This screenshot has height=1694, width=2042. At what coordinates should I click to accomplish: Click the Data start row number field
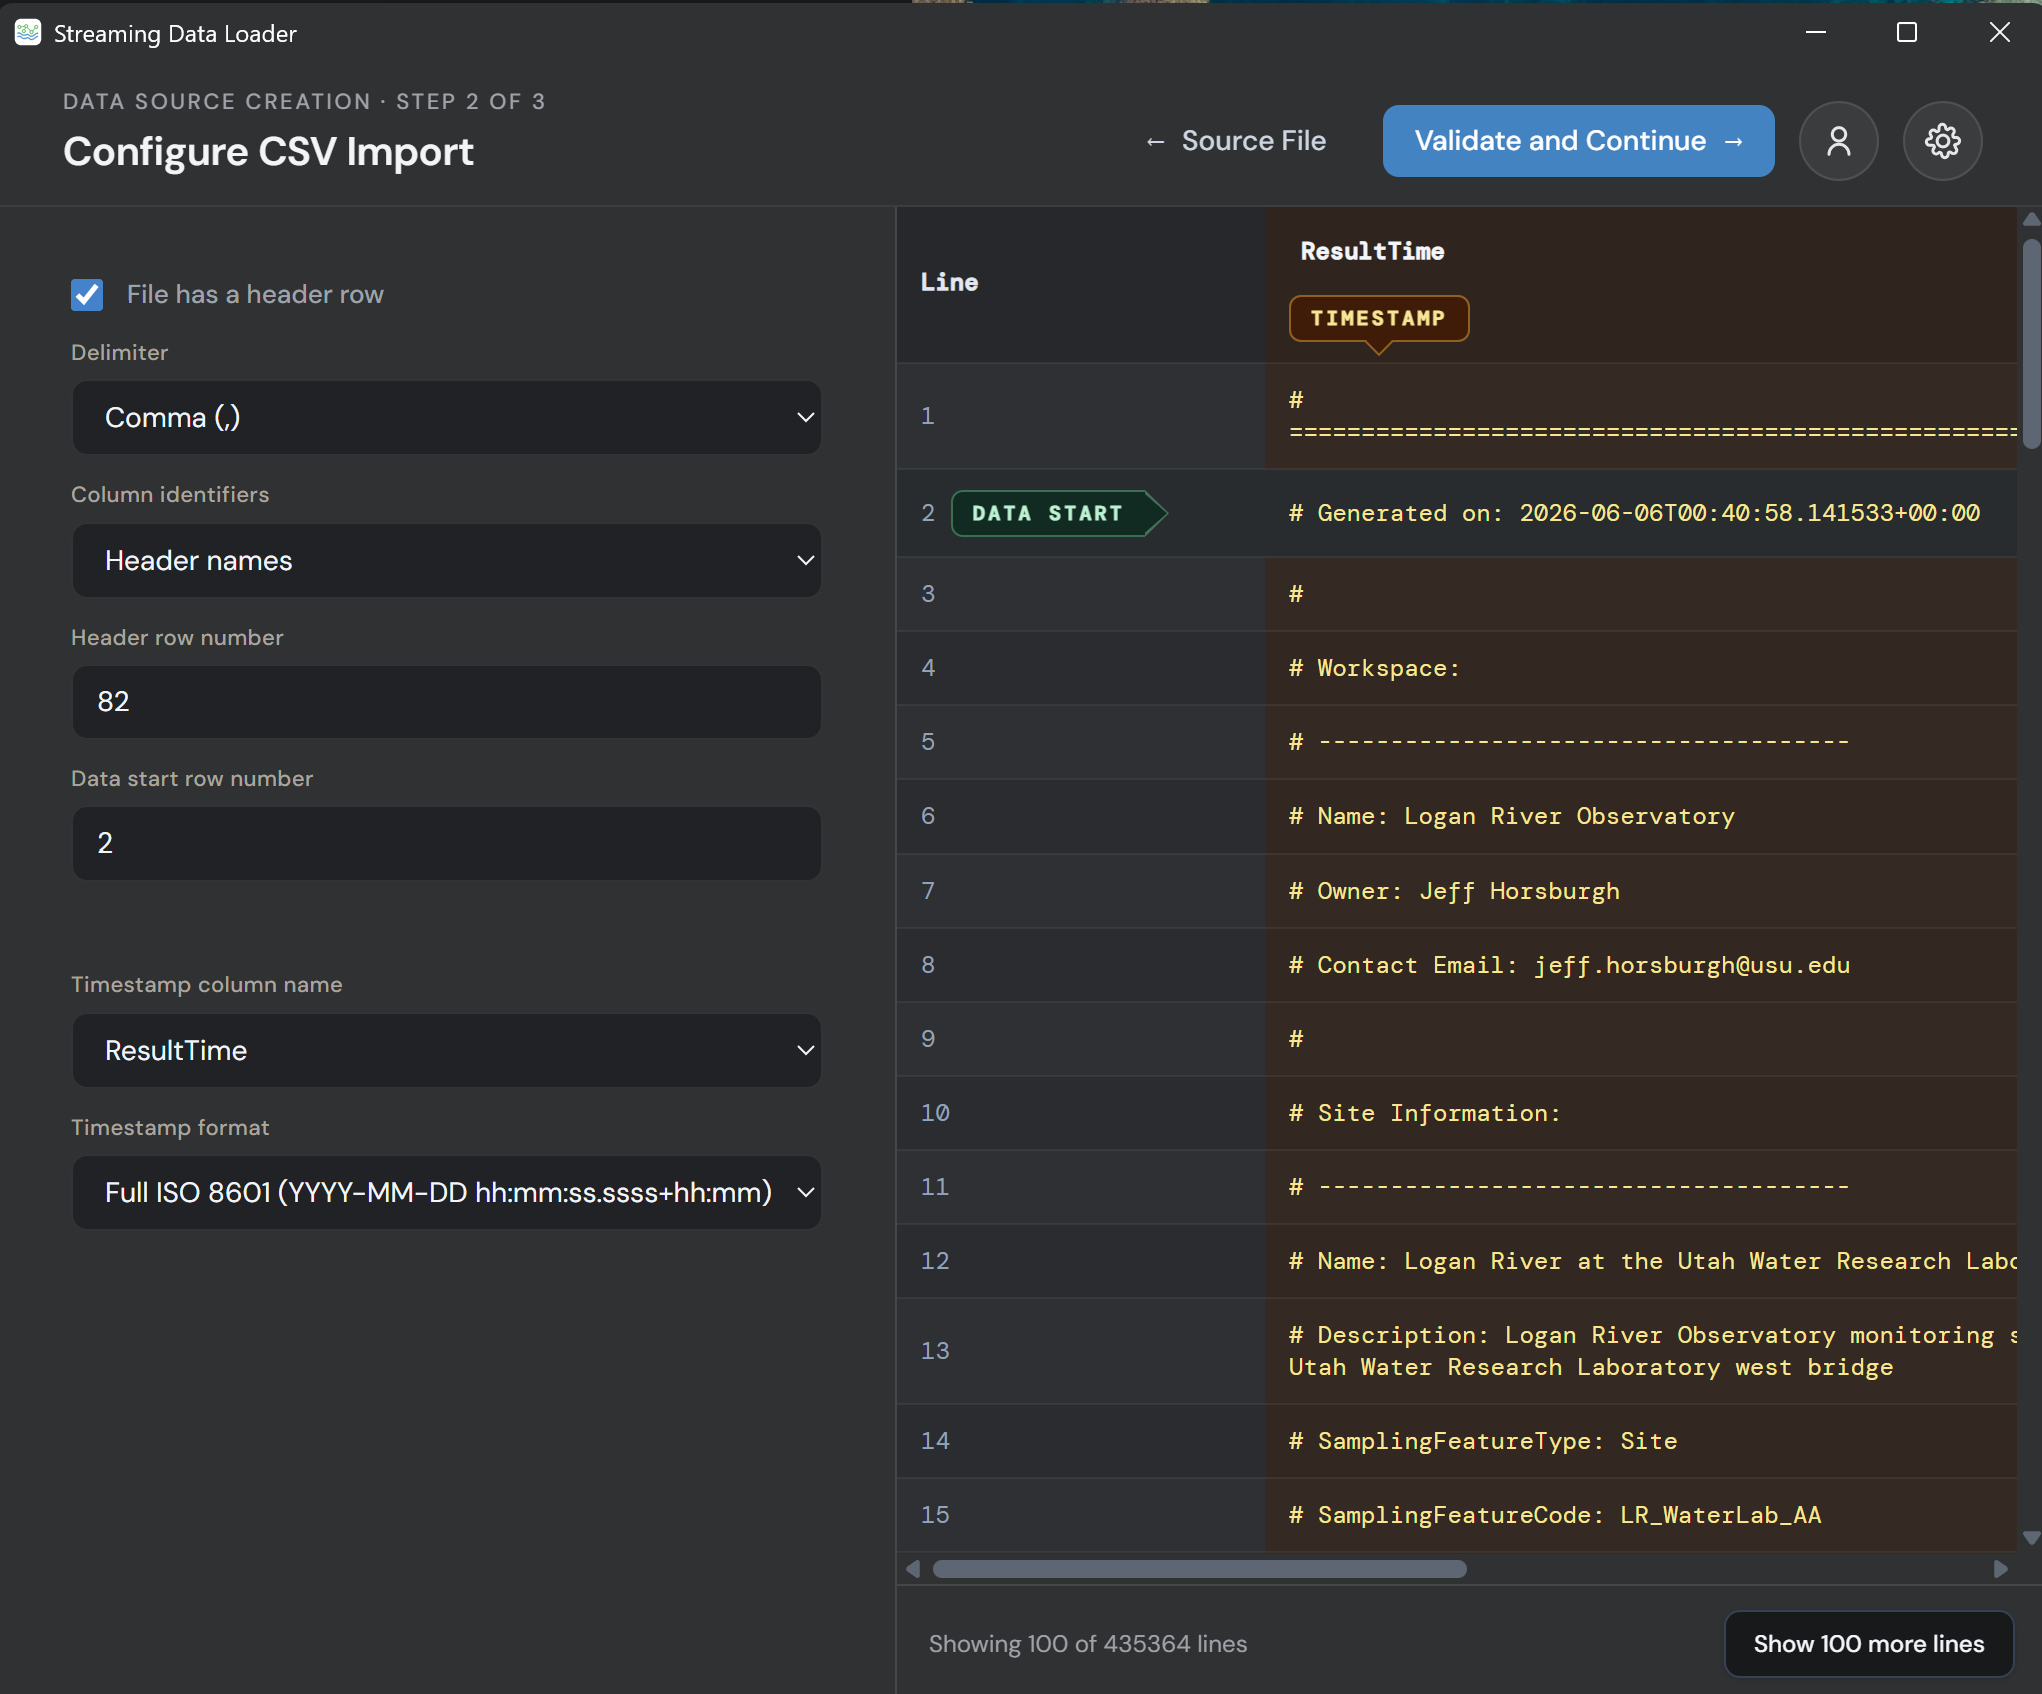coord(446,843)
